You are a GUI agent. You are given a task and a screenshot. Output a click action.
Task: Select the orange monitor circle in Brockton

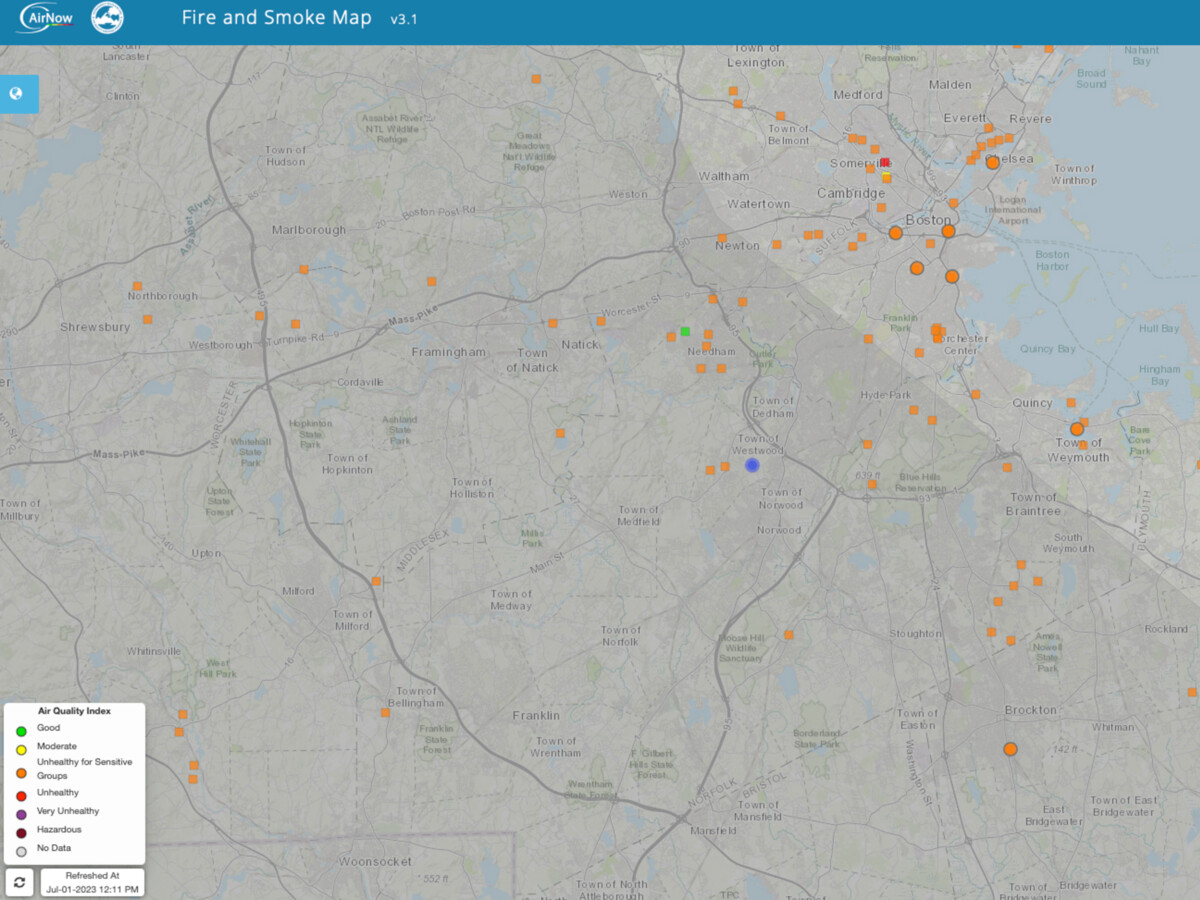click(1010, 749)
